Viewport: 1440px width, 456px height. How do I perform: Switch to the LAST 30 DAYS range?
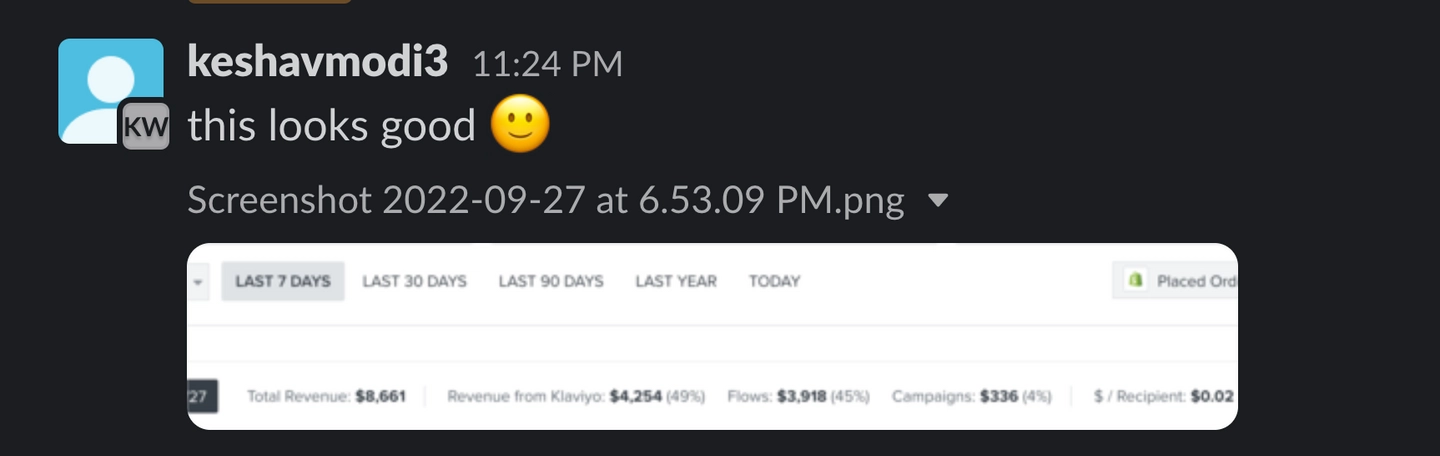coord(414,281)
